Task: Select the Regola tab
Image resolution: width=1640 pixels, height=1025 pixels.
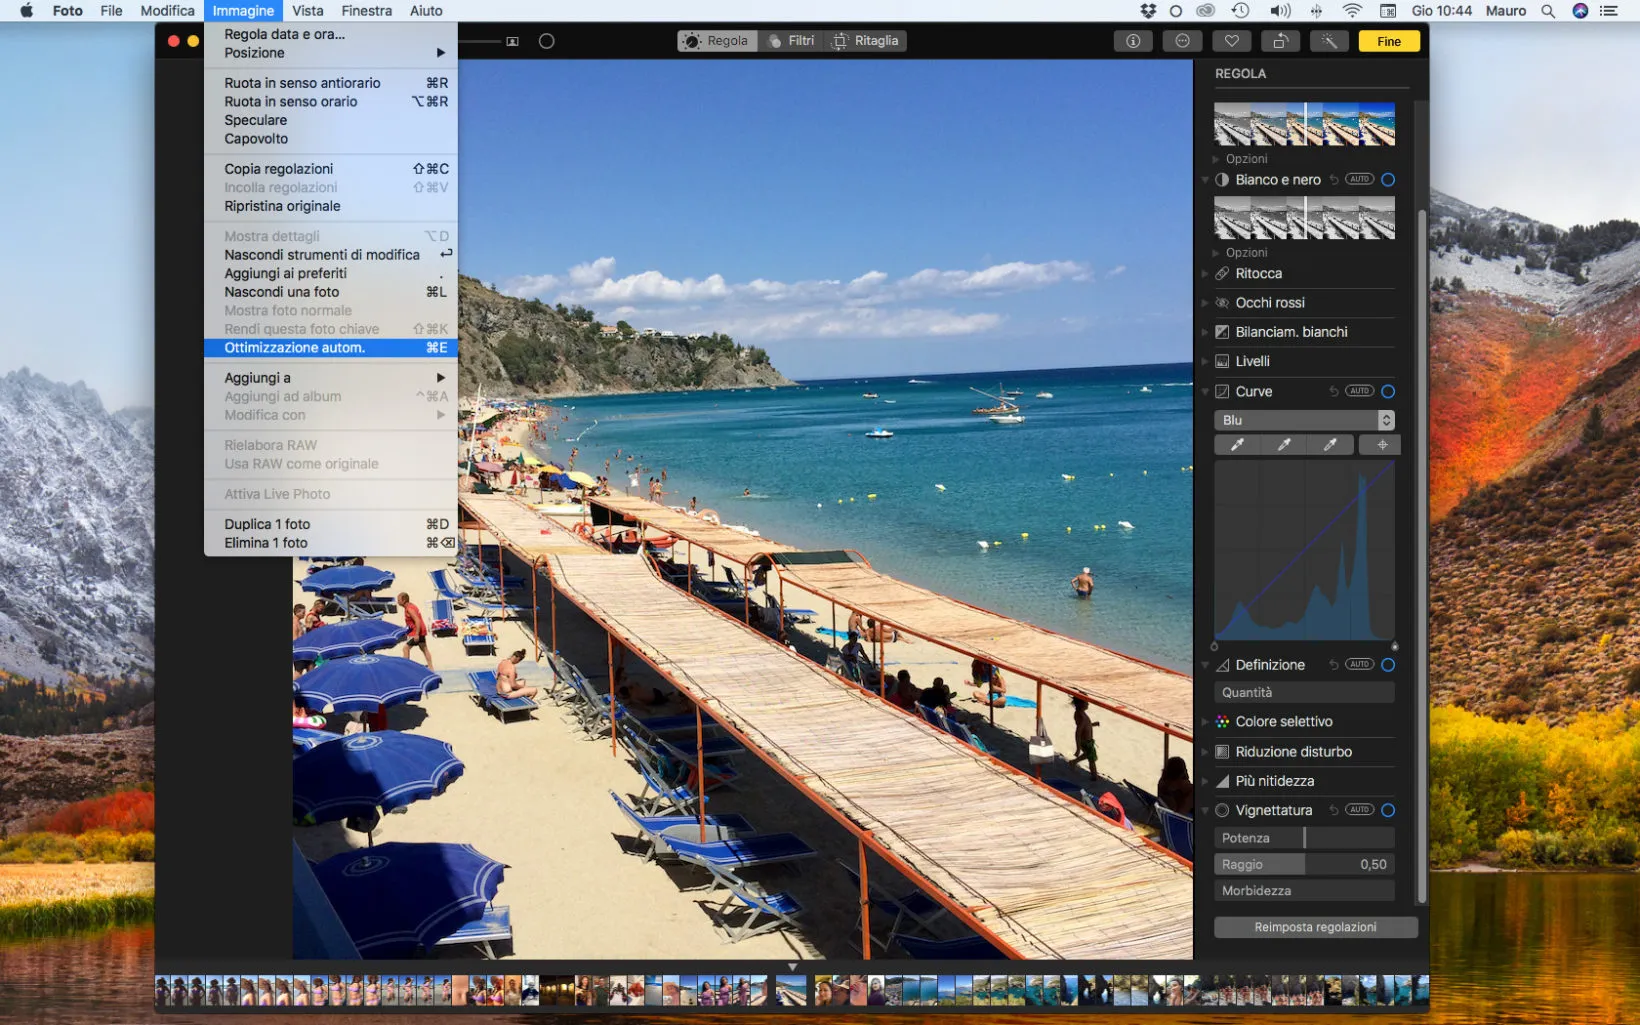Action: (x=717, y=41)
